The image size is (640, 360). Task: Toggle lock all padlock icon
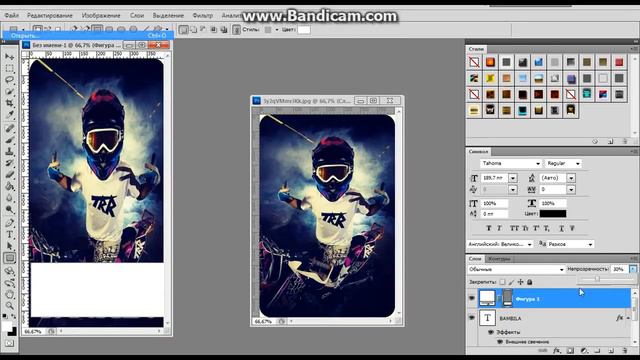point(529,282)
